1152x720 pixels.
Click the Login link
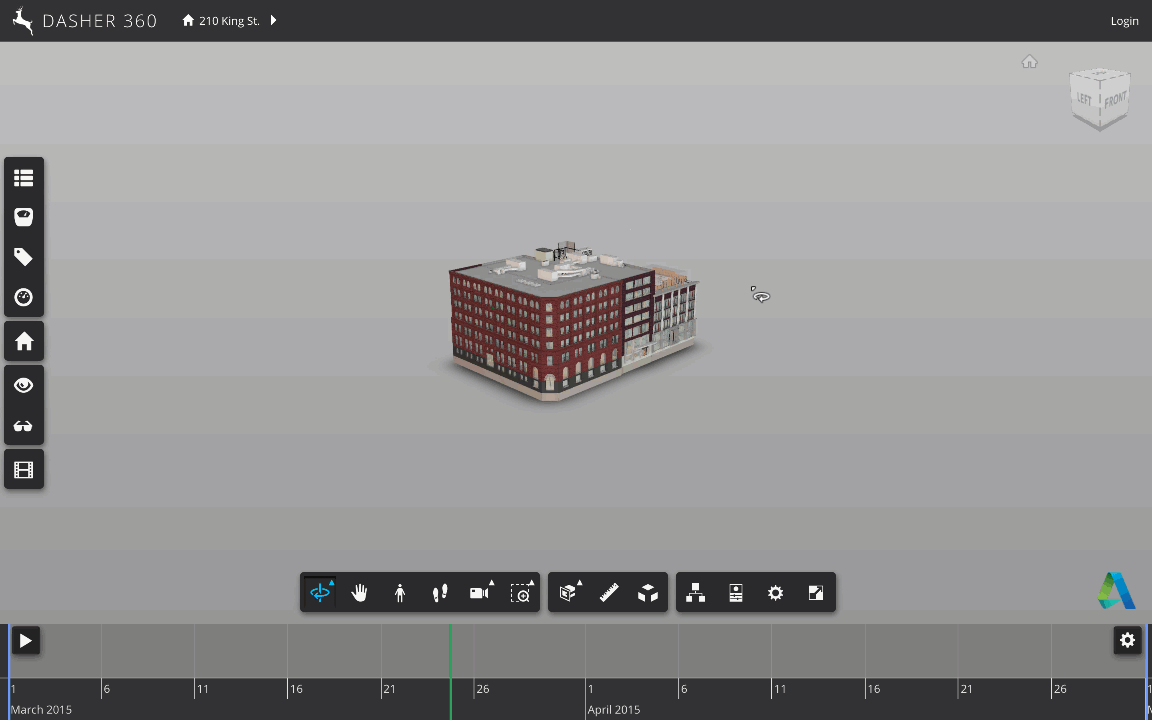(1124, 20)
